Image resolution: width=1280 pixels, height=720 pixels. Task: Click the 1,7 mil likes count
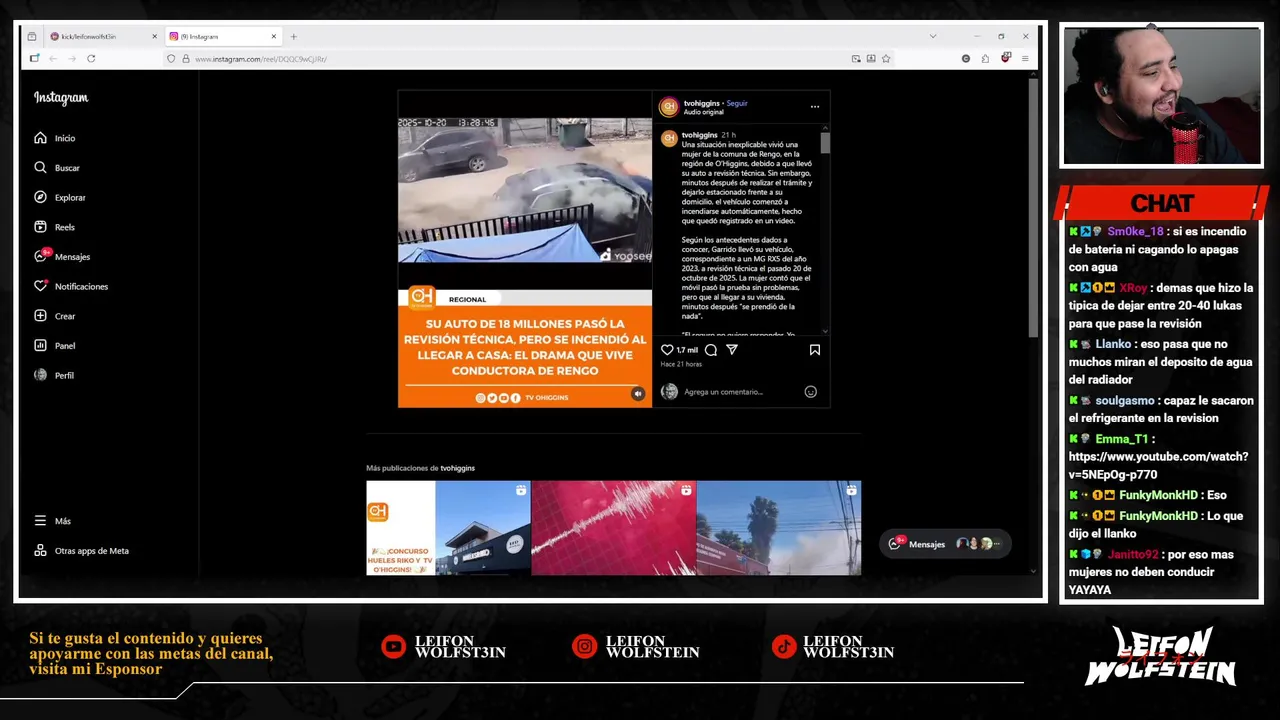coord(687,350)
